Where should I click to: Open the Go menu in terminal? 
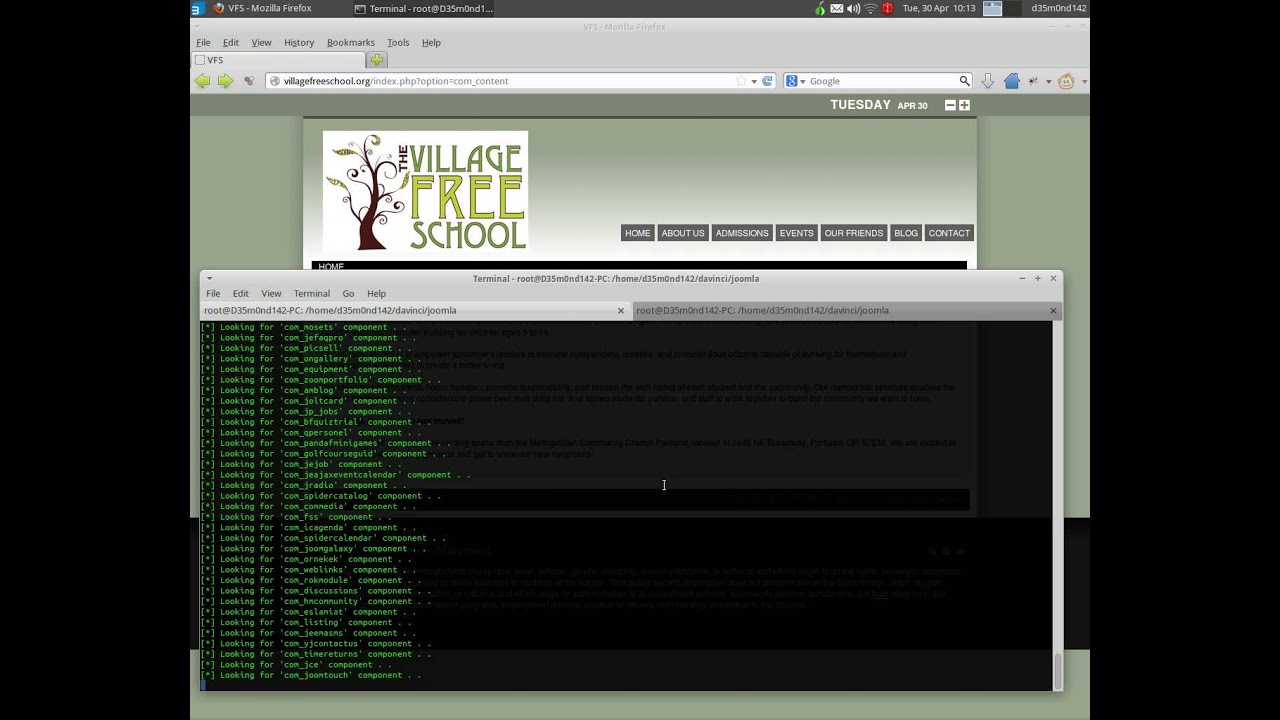click(348, 293)
